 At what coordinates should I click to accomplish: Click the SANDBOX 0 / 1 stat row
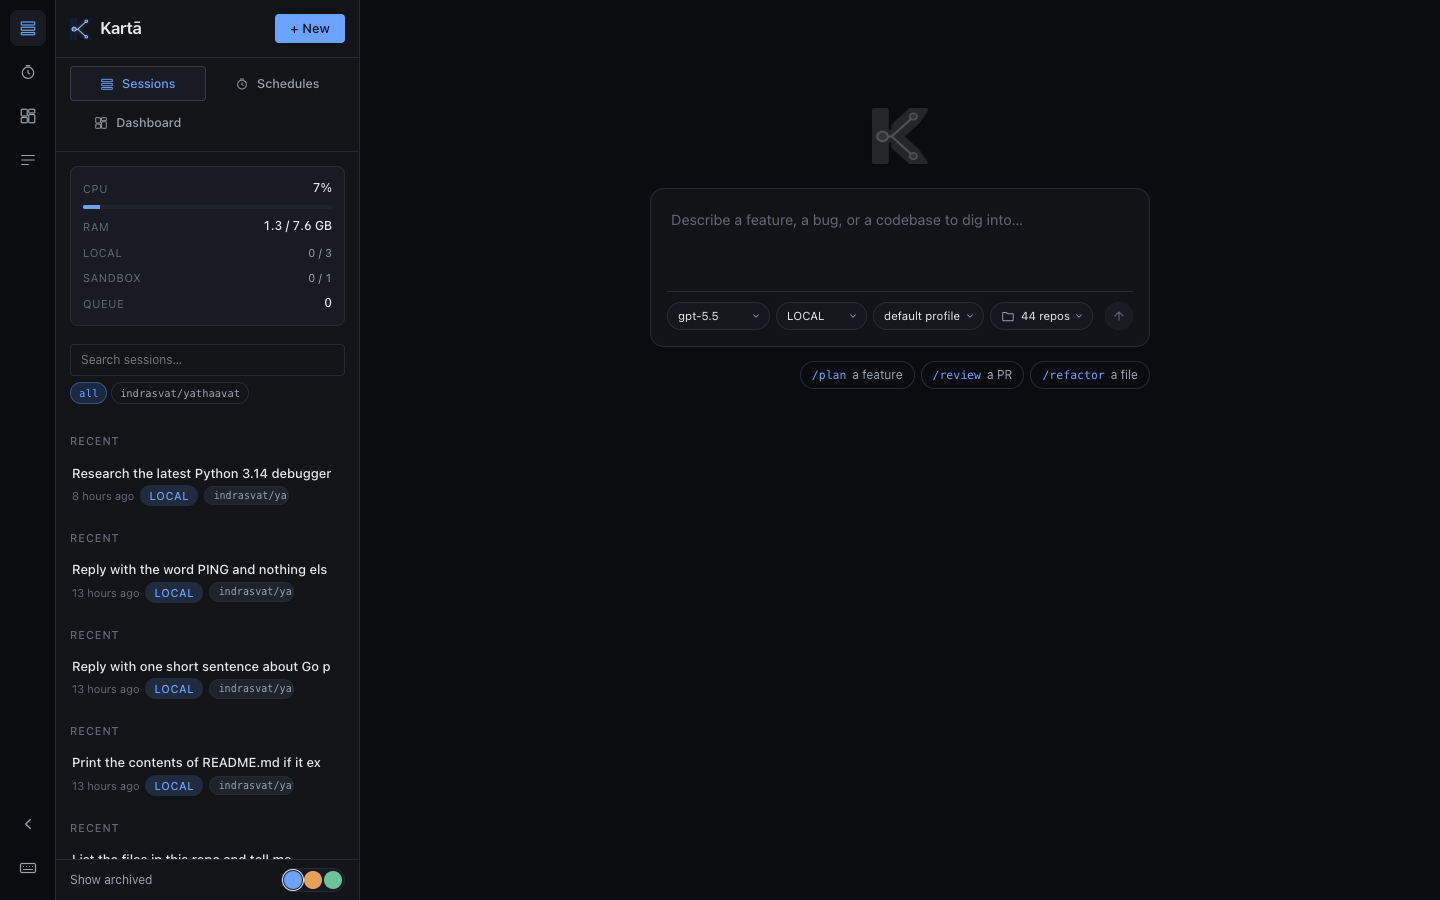coord(207,278)
